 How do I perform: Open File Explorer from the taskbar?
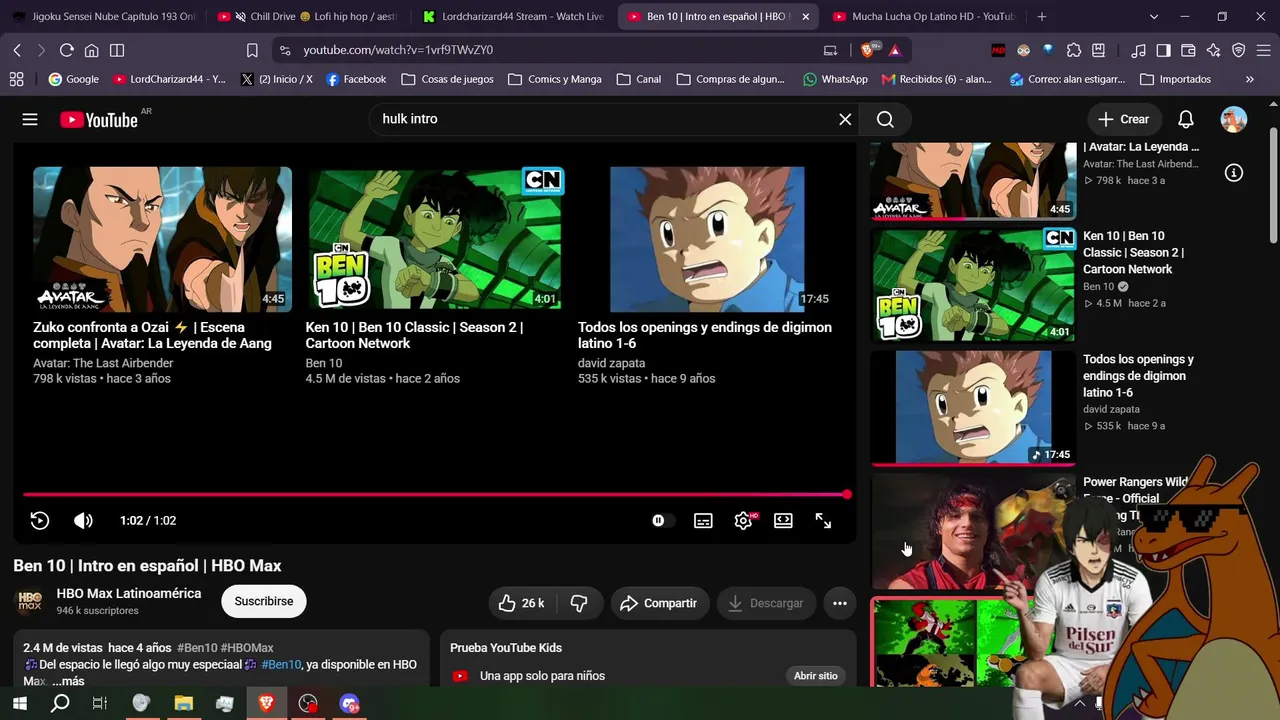pyautogui.click(x=183, y=704)
